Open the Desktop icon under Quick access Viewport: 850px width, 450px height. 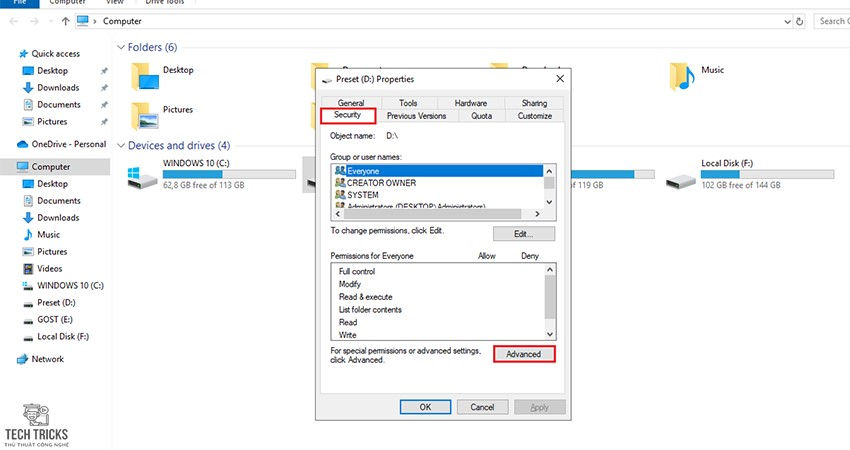tap(28, 71)
